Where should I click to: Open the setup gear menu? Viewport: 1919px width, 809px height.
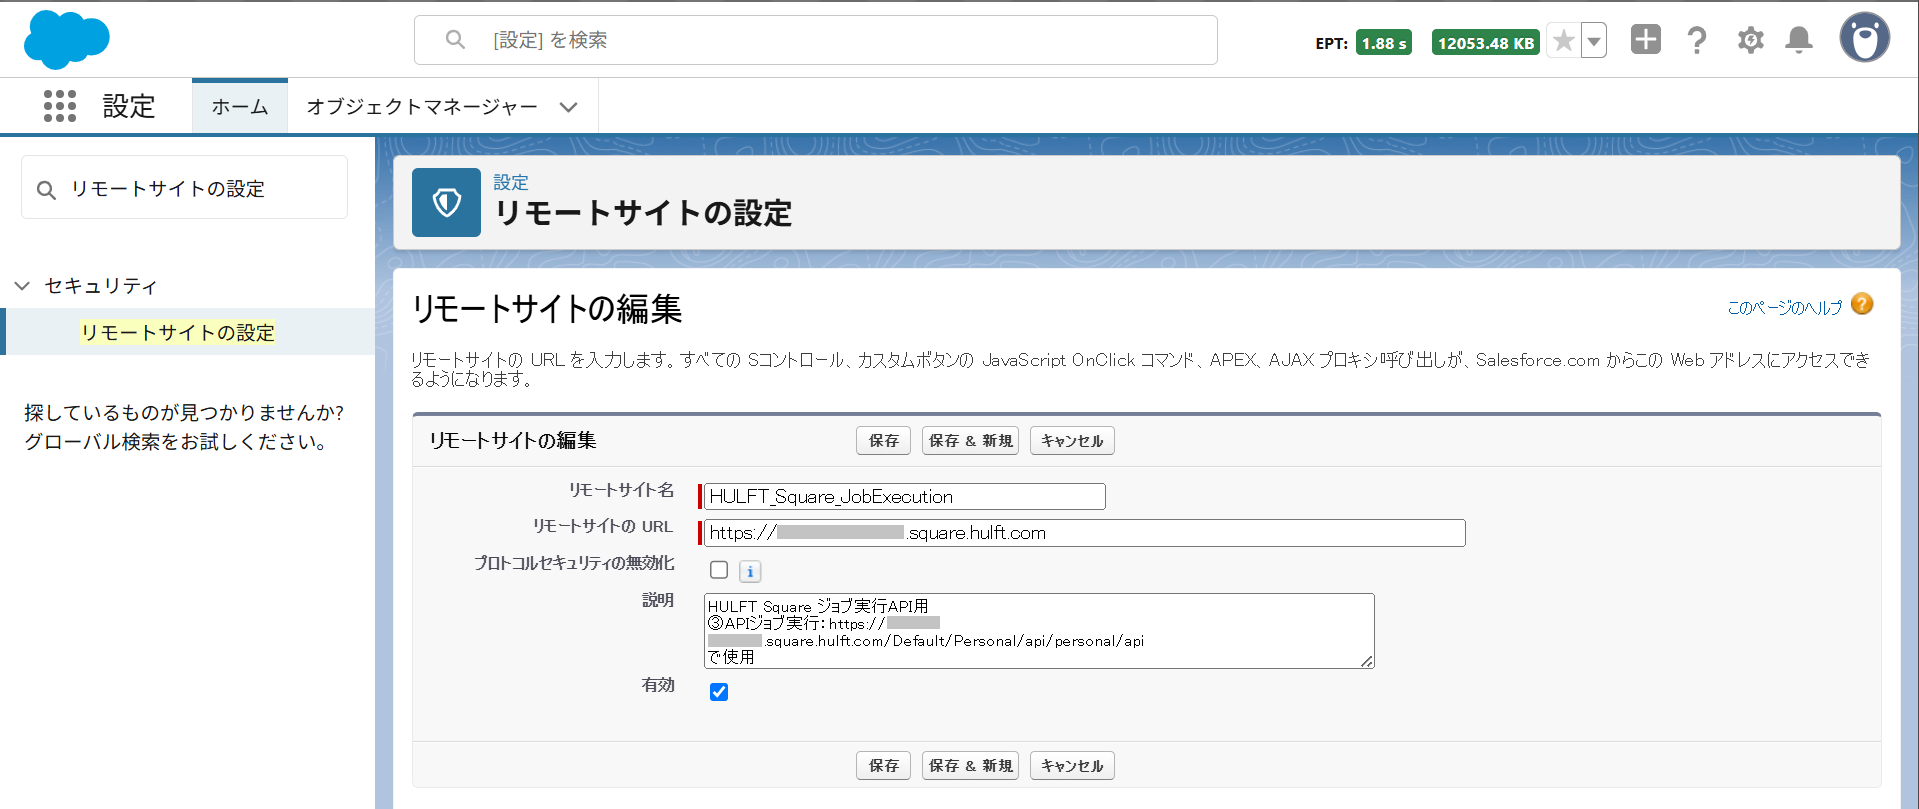[1750, 41]
